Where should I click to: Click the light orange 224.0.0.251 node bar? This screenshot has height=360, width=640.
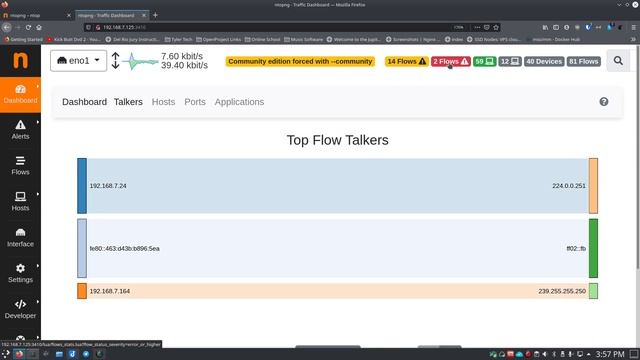(593, 186)
